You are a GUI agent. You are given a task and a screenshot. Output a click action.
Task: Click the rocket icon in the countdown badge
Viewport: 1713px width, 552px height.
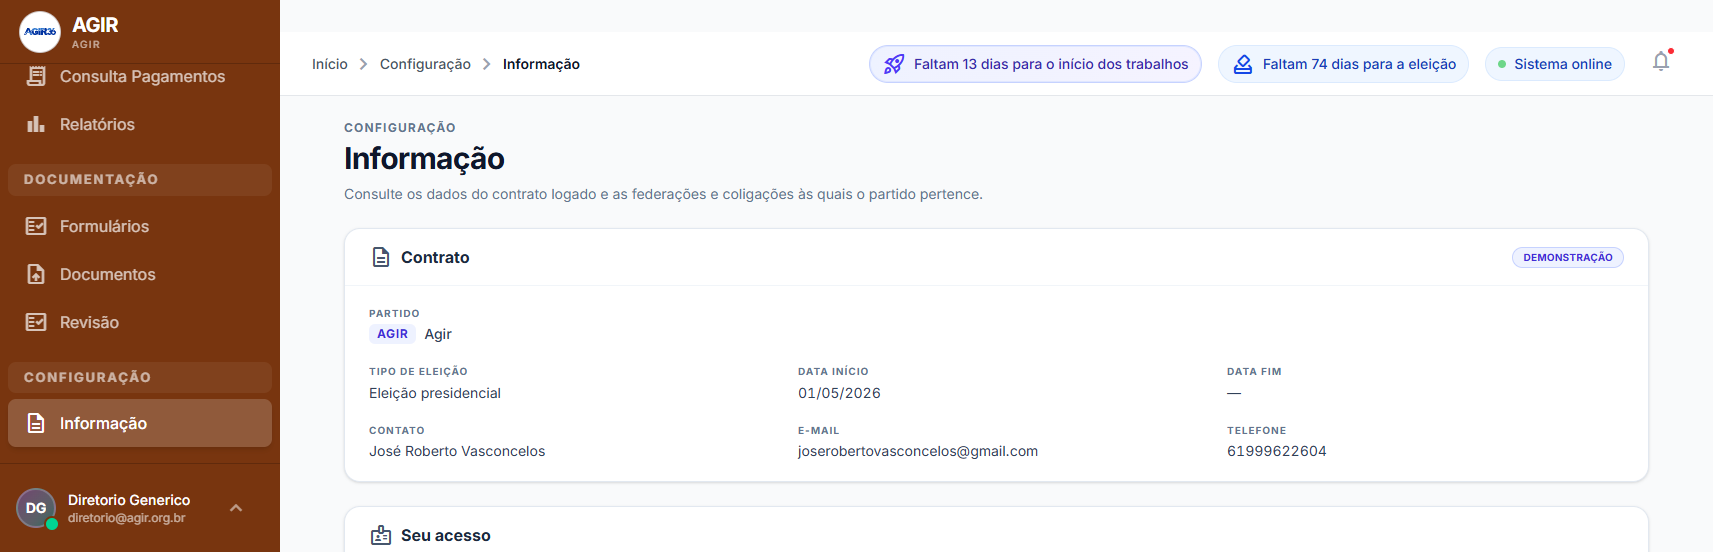[x=894, y=64]
